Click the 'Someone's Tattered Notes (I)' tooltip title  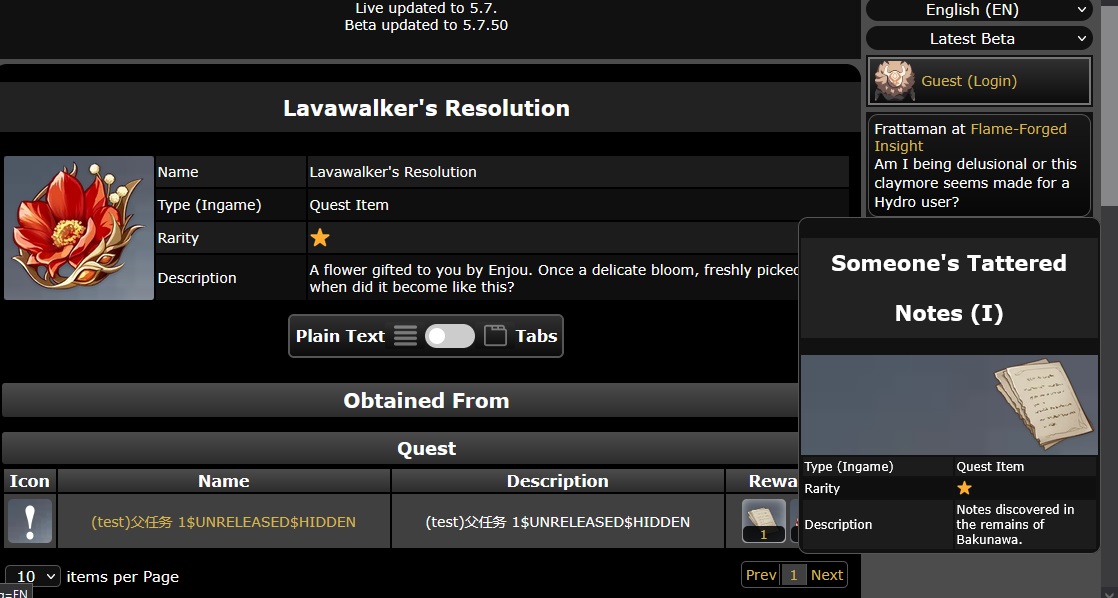949,288
